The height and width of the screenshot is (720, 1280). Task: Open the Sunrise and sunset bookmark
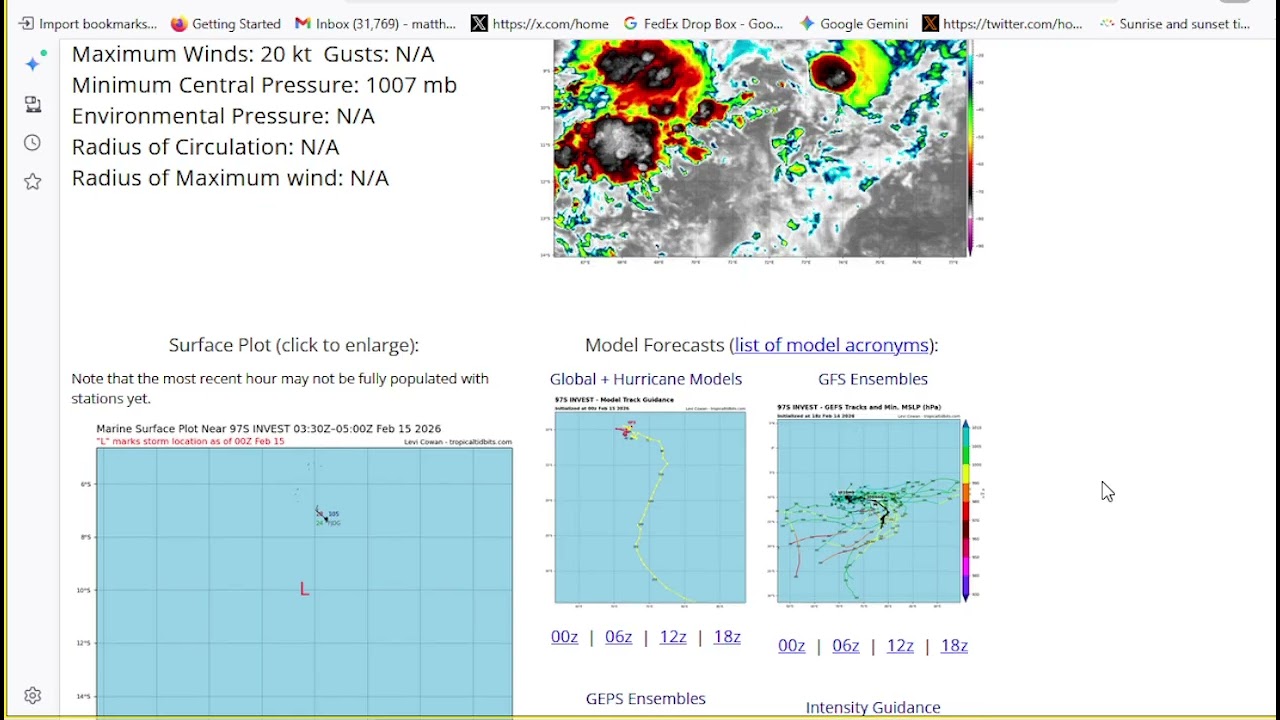point(1174,23)
